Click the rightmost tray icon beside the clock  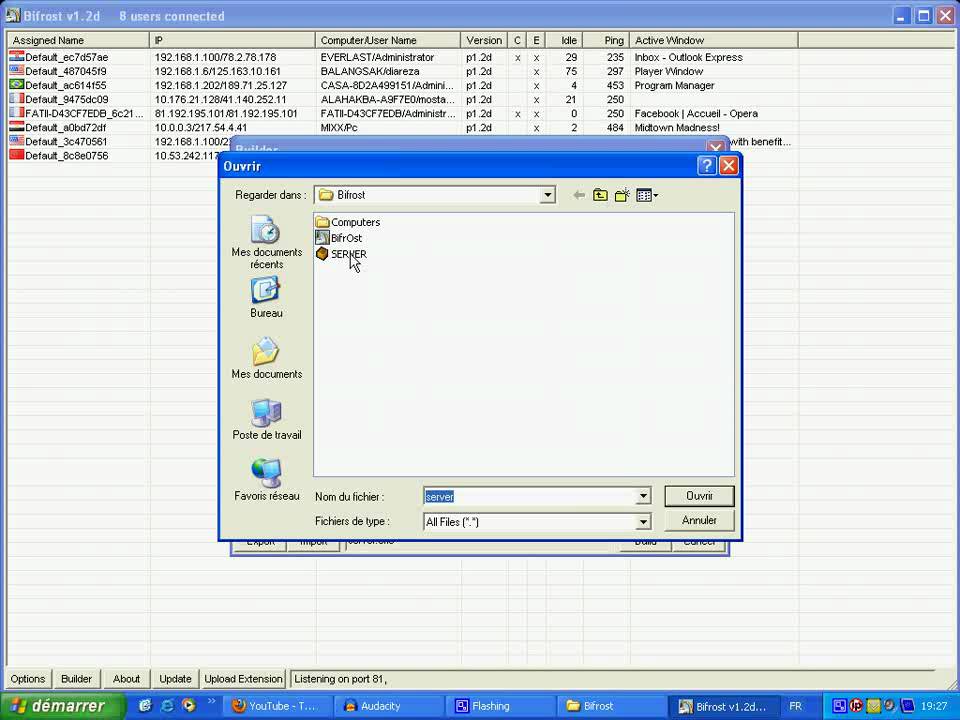point(907,706)
